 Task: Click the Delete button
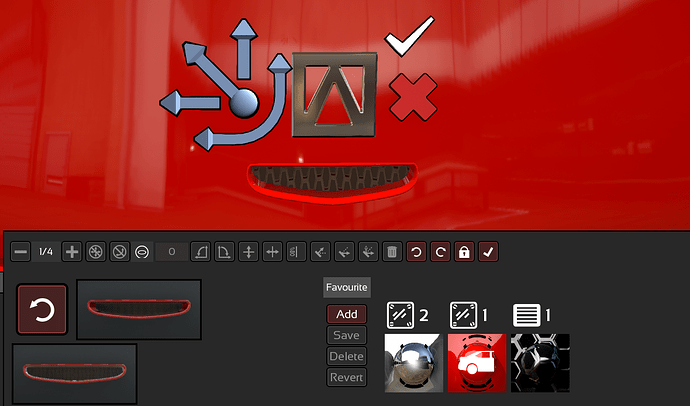(347, 356)
